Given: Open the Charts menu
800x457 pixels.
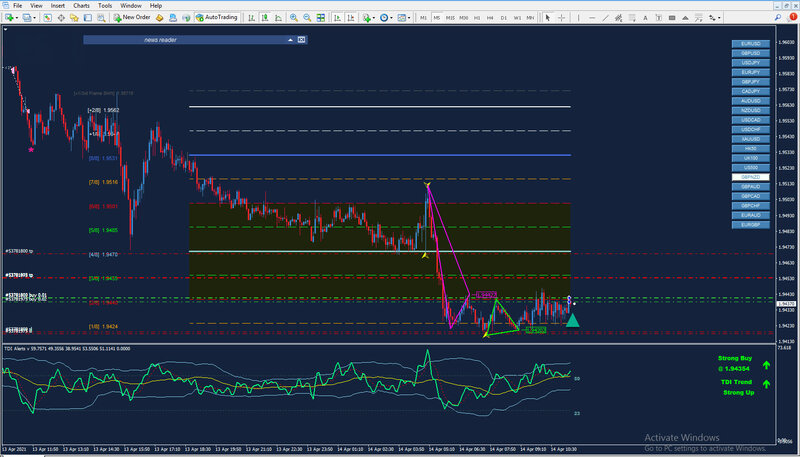Looking at the screenshot, I should [82, 6].
